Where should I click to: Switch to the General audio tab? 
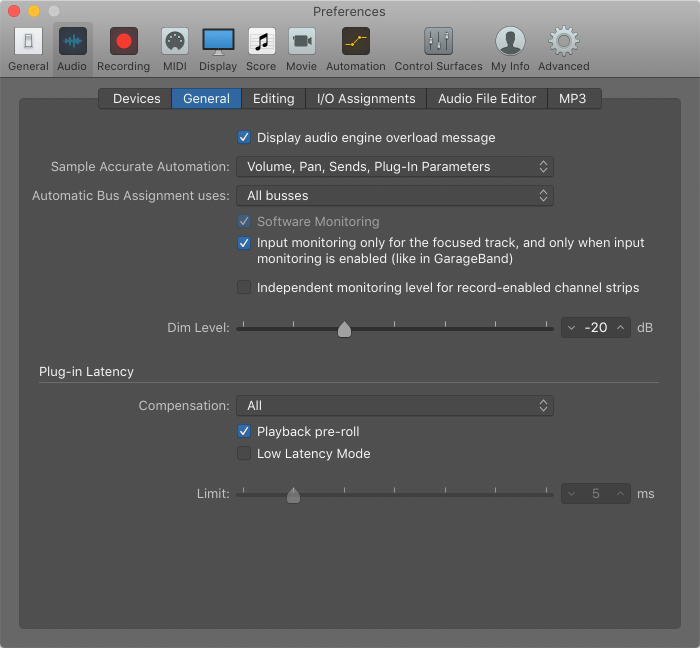pos(206,99)
